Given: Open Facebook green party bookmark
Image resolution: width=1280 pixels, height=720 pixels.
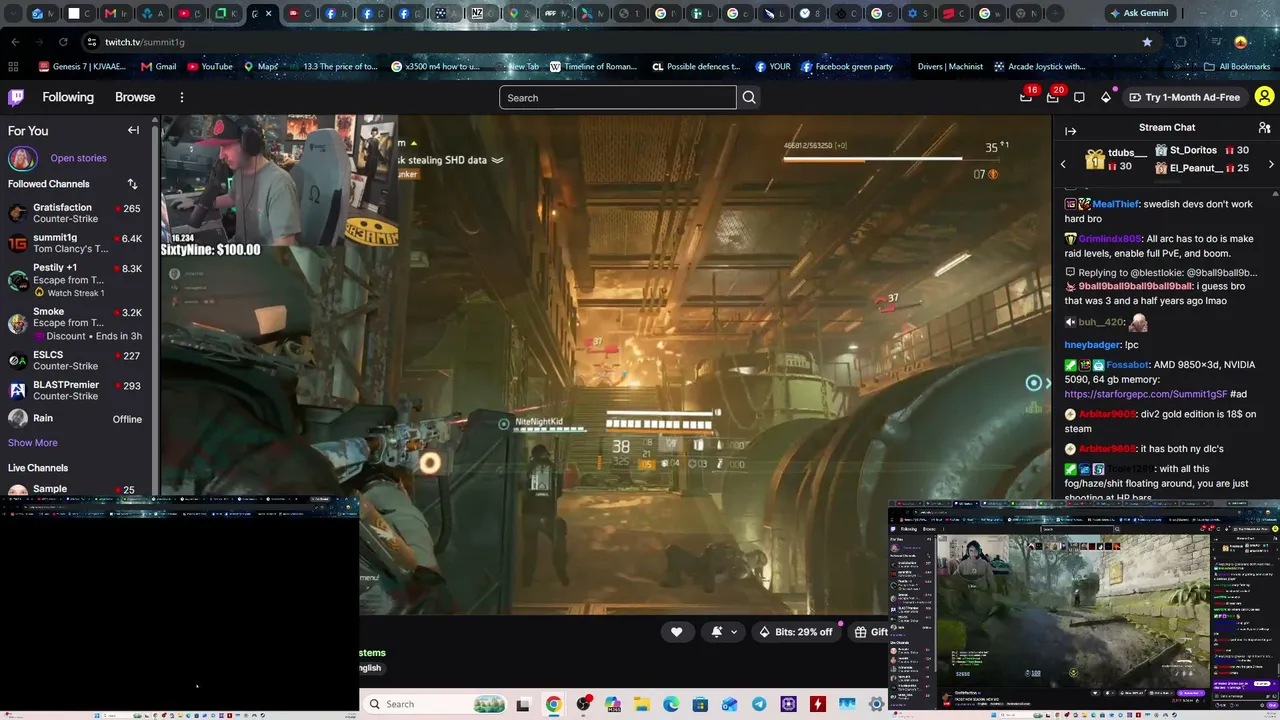Looking at the screenshot, I should tap(847, 67).
